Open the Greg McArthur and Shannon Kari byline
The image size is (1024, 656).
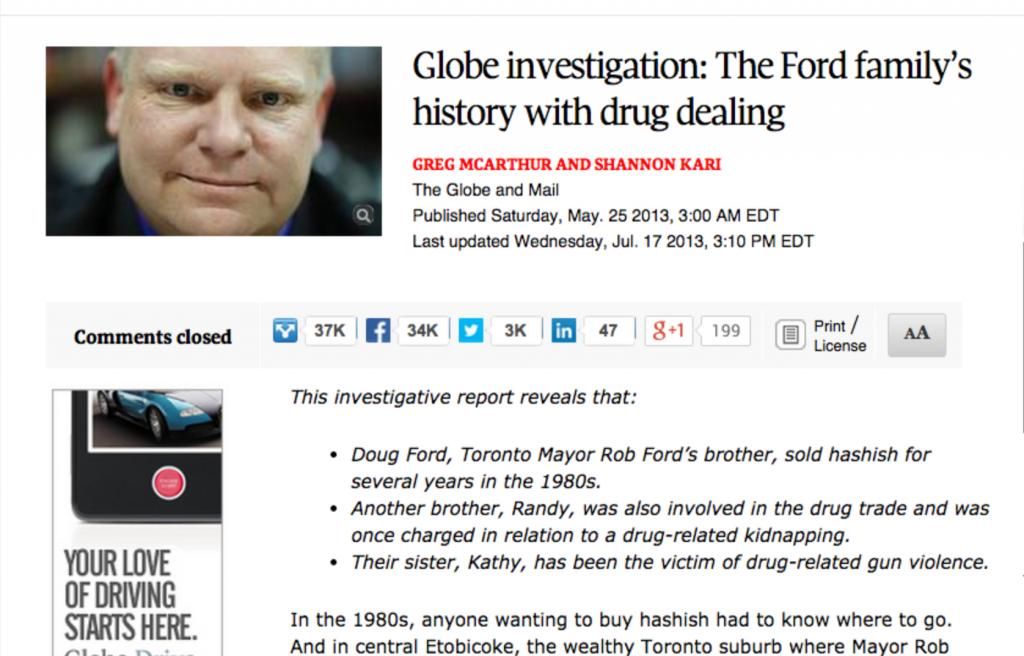click(x=566, y=165)
